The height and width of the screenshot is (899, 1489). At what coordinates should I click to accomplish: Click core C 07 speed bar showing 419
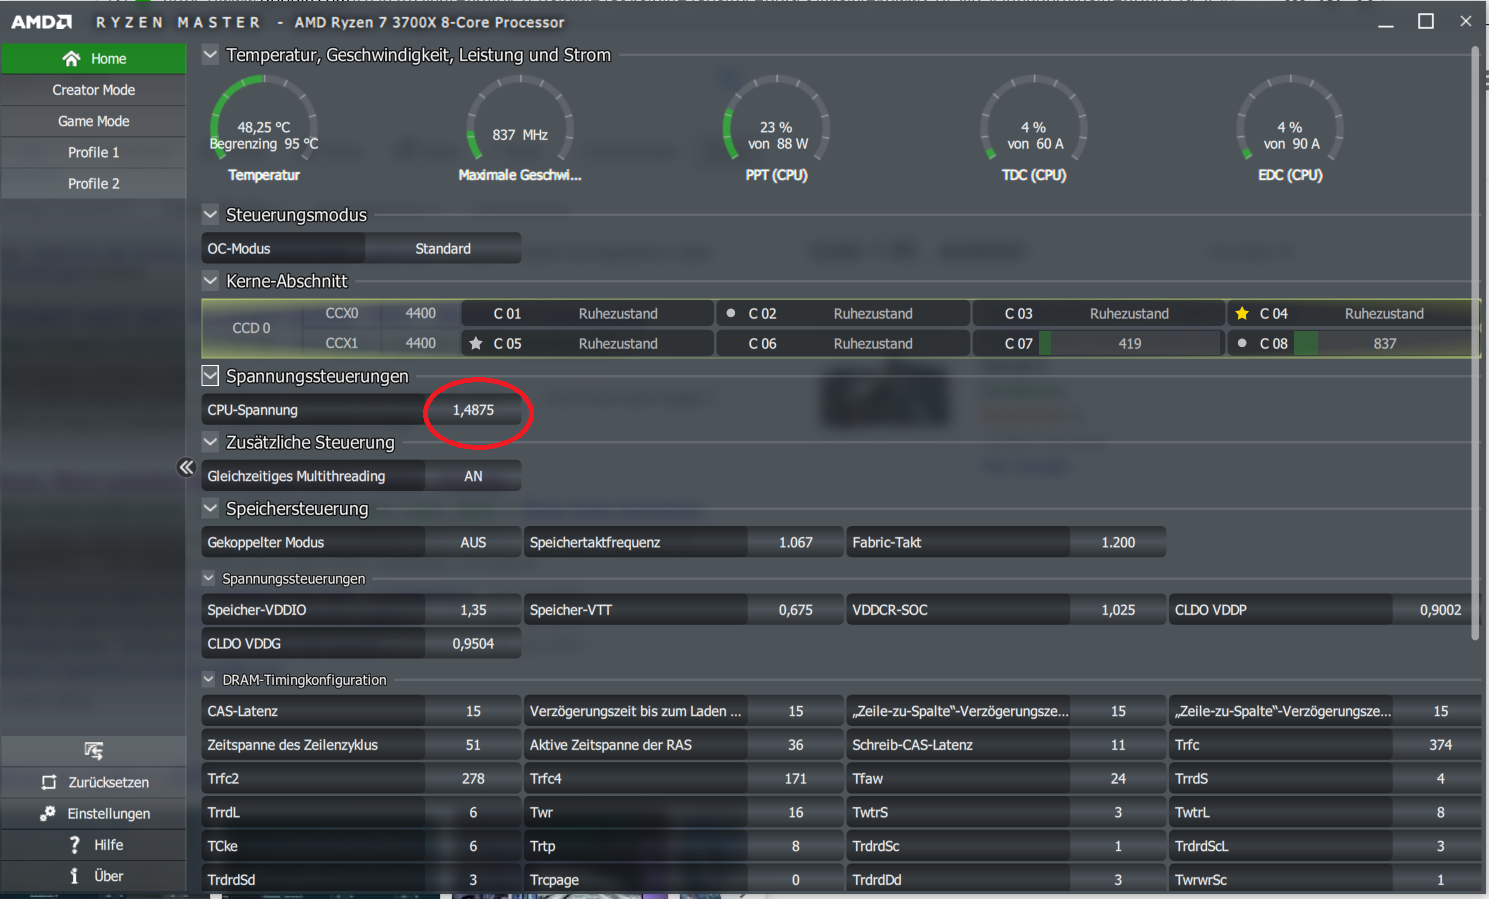click(1130, 343)
